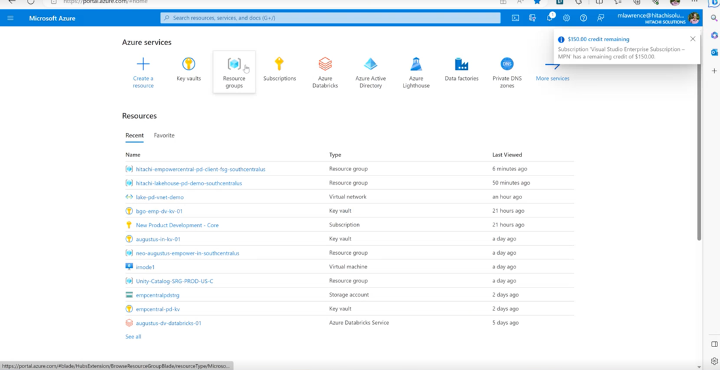Open Cloud Shell from the top bar

point(516,18)
